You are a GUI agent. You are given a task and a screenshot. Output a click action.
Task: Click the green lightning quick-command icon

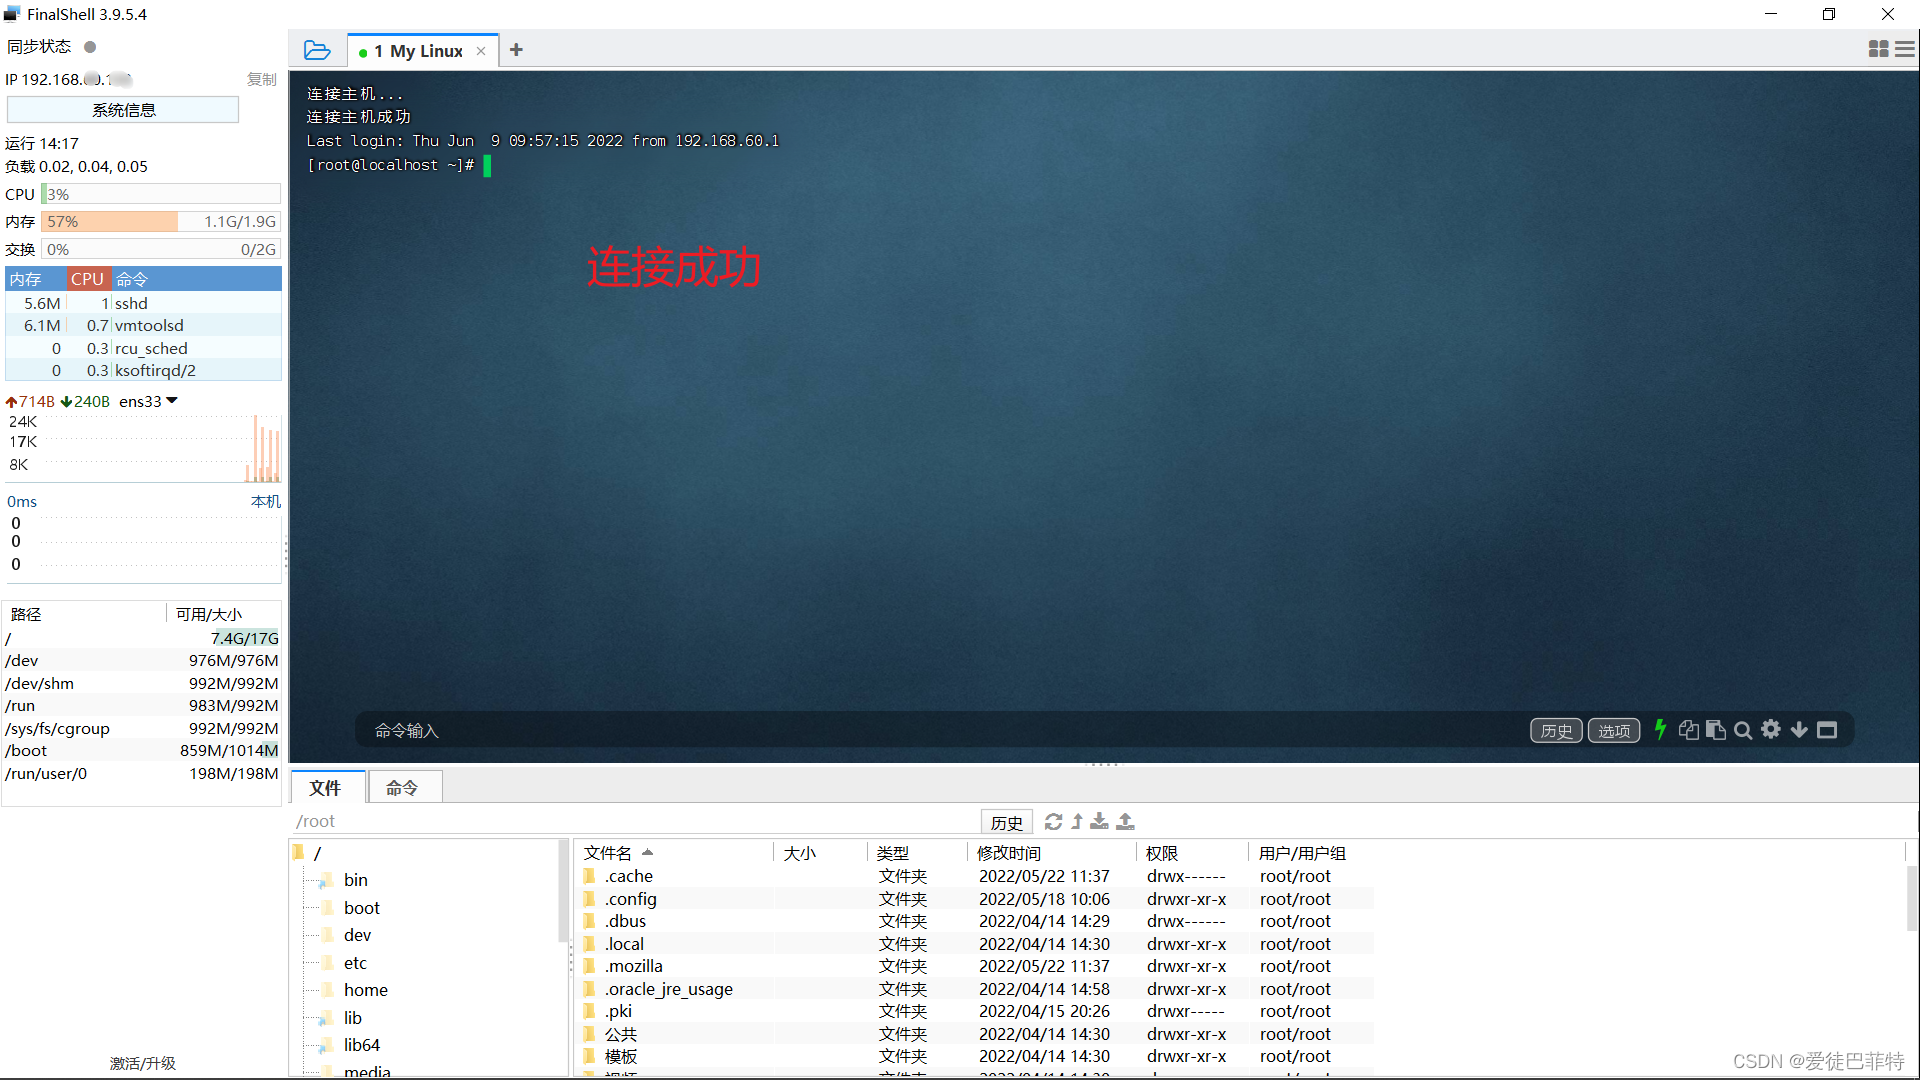[1660, 730]
